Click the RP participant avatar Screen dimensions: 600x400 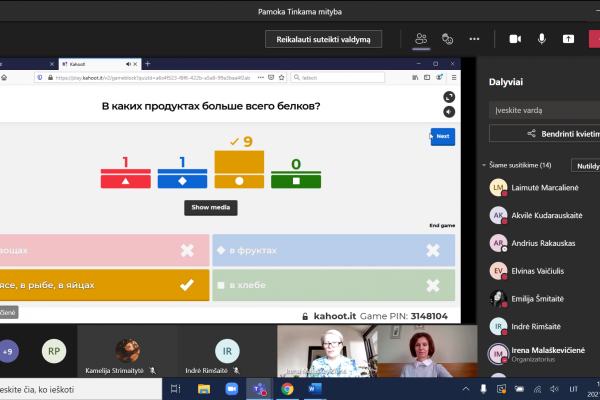(x=54, y=351)
